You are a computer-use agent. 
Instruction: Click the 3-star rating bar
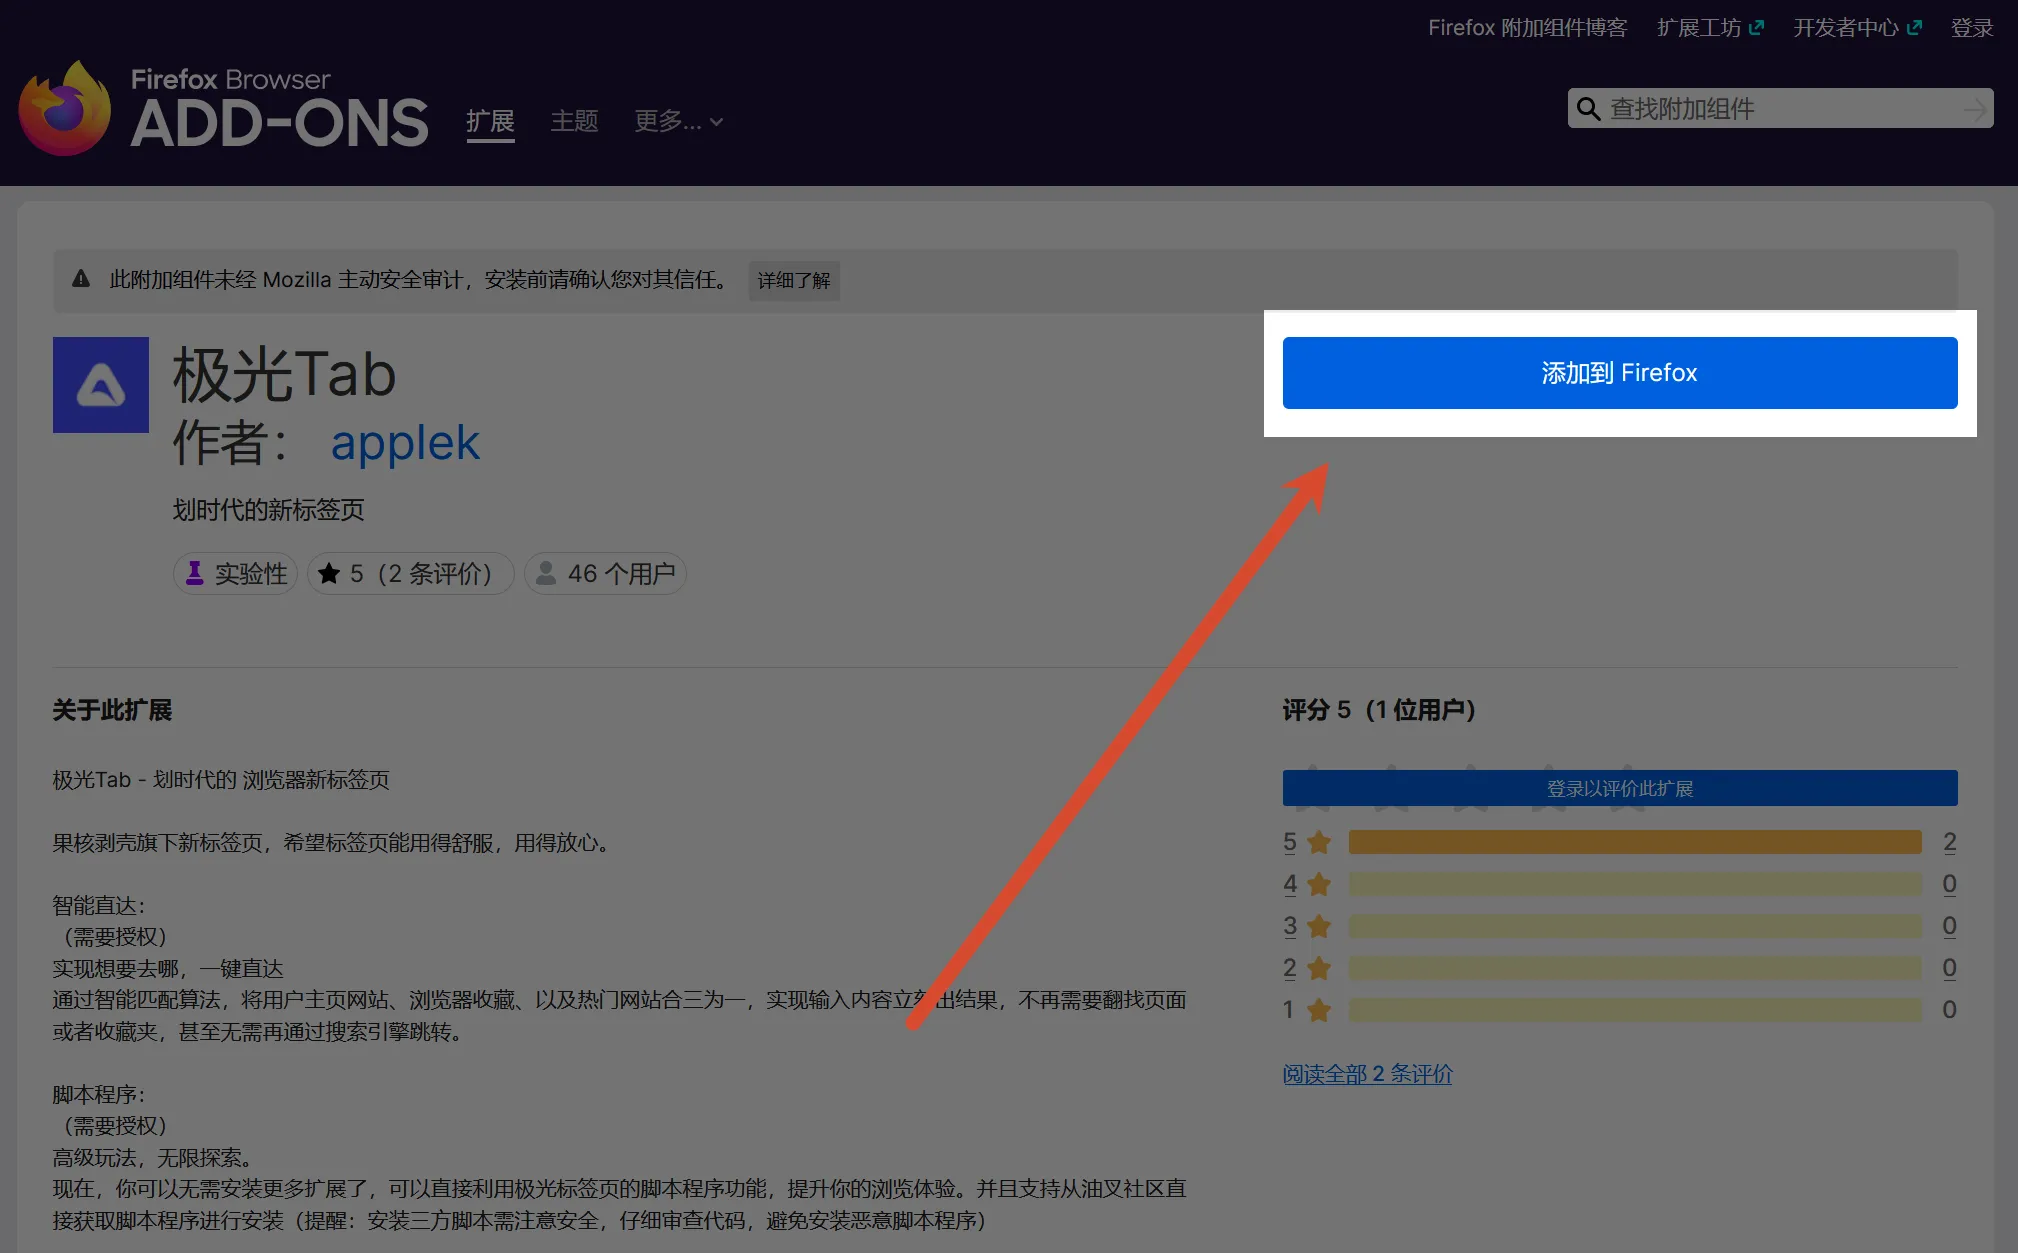1635,926
